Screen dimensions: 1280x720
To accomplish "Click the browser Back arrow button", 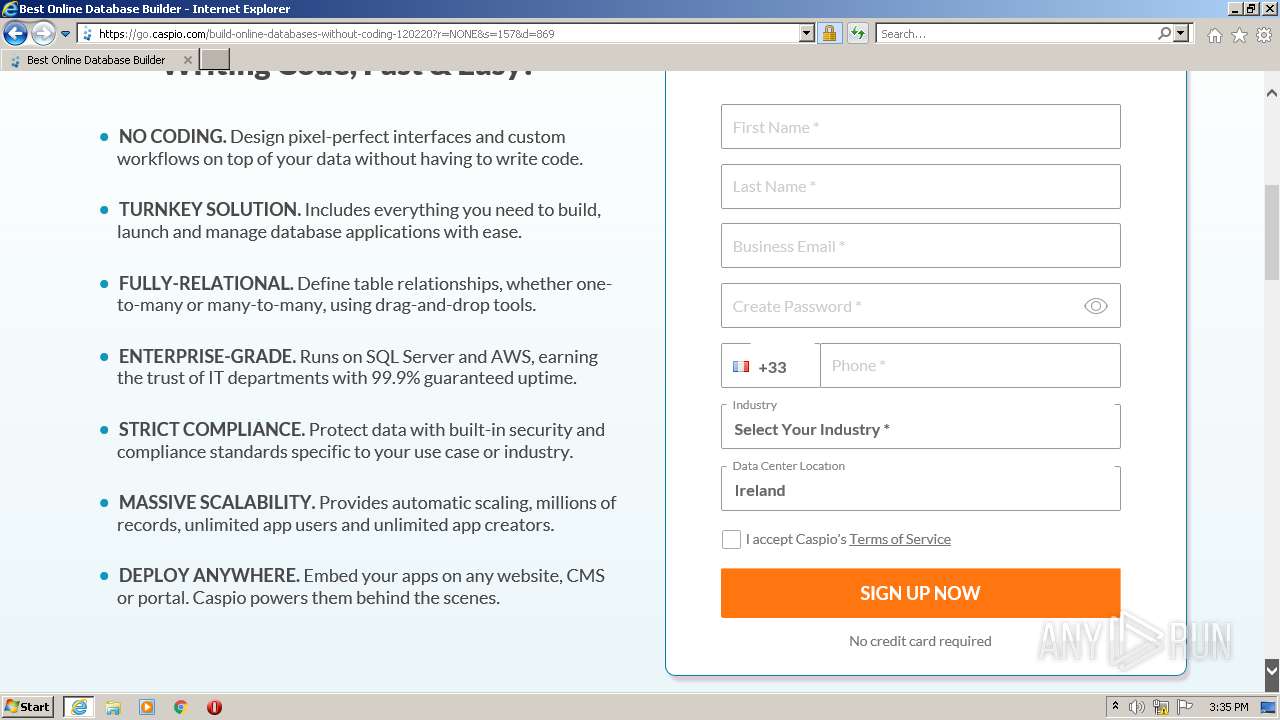I will [15, 34].
